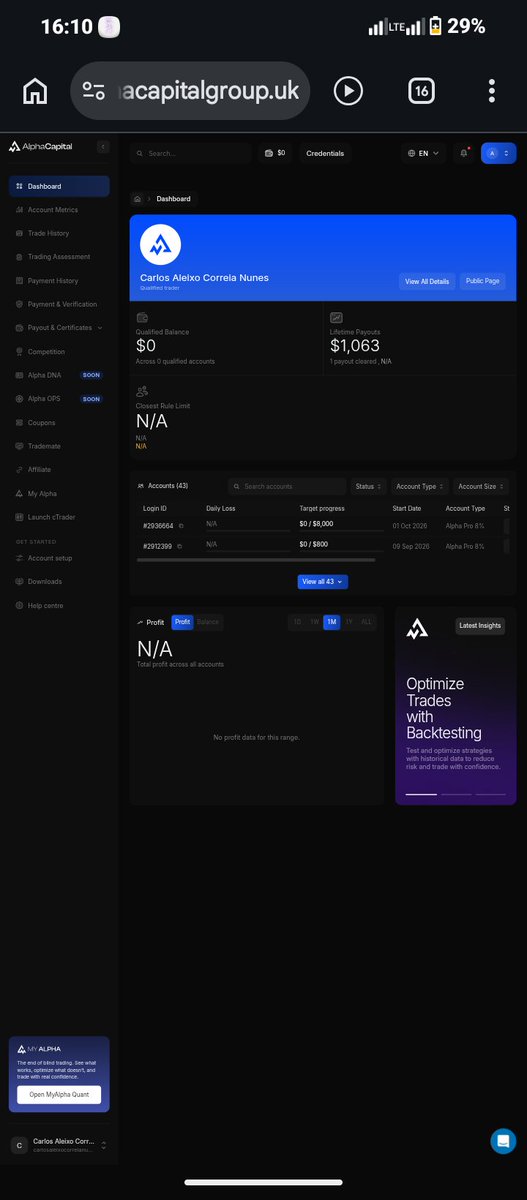The width and height of the screenshot is (527, 1200).
Task: Open Account setup
Action: point(59,558)
